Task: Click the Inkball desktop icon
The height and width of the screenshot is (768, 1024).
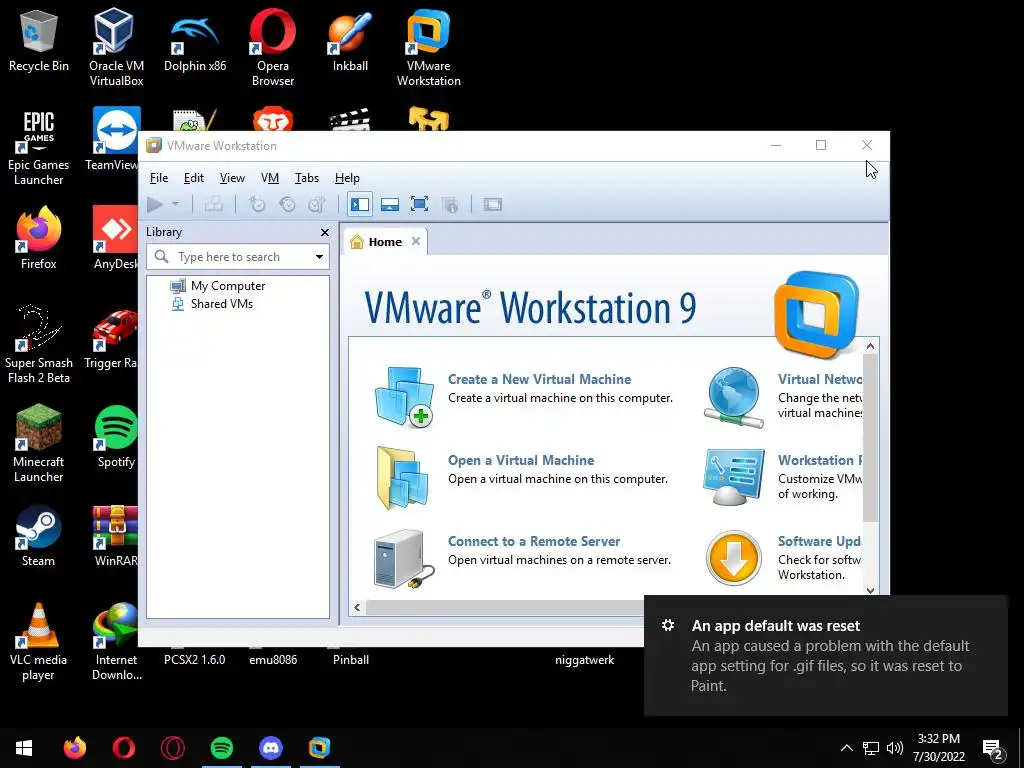Action: (x=351, y=40)
